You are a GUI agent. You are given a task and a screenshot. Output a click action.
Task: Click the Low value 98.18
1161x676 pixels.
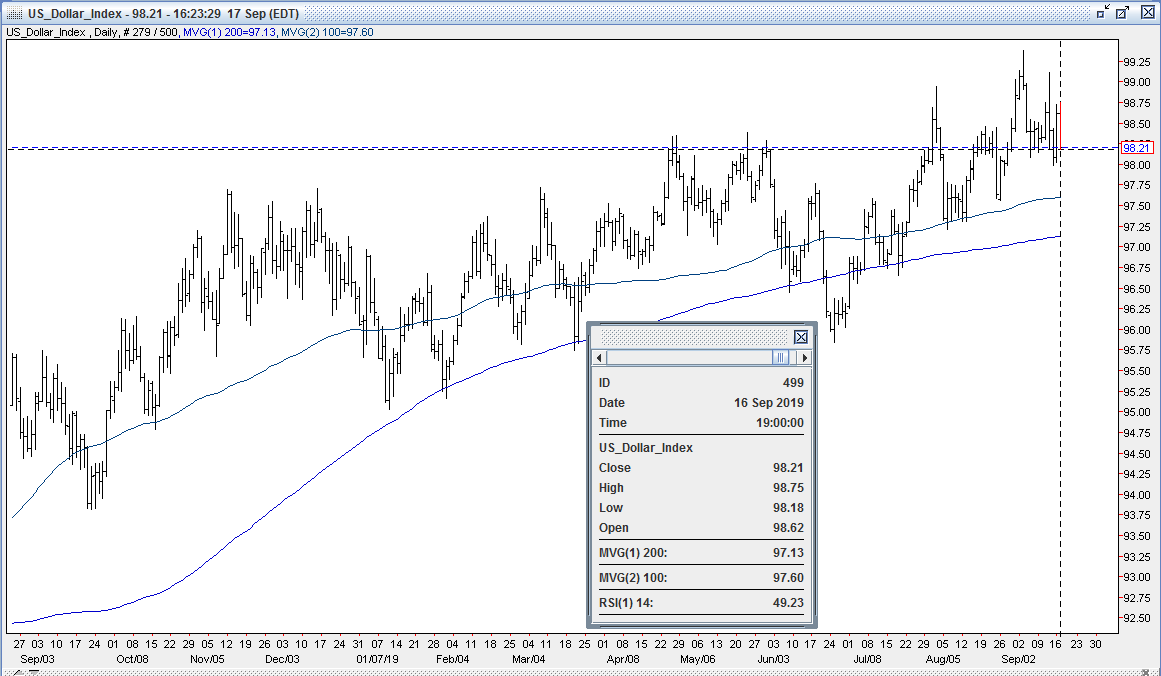click(789, 508)
